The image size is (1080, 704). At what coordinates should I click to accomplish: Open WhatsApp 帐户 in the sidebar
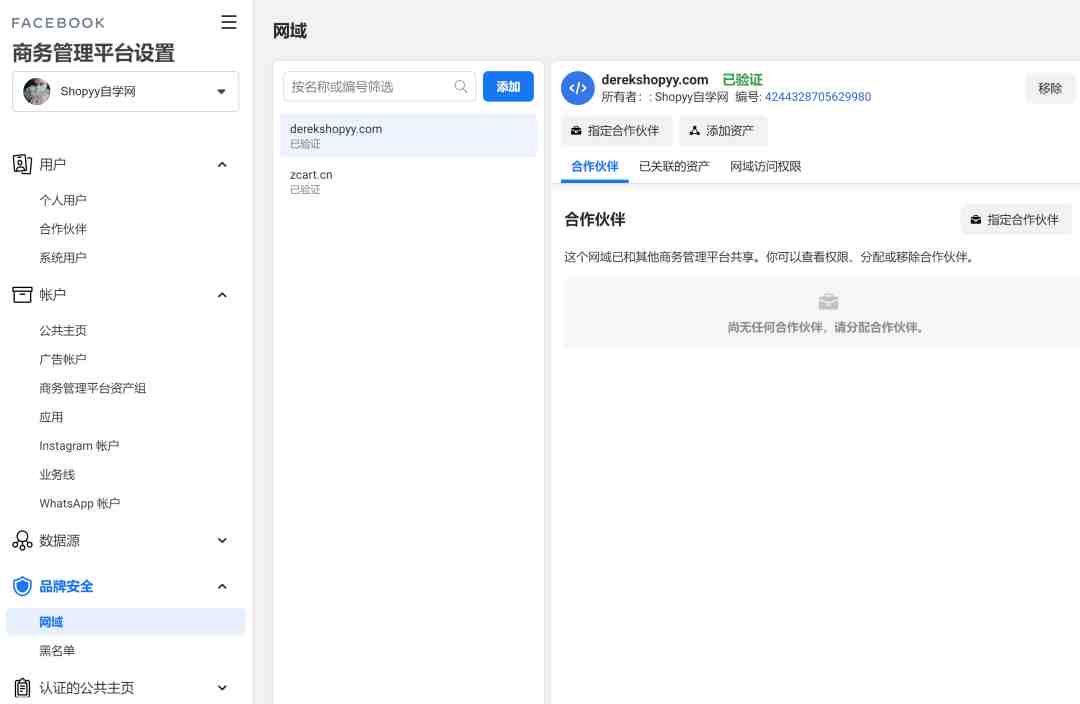(80, 504)
